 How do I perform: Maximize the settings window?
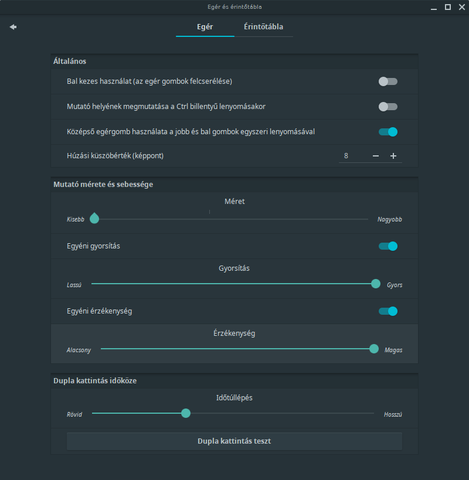coord(448,7)
